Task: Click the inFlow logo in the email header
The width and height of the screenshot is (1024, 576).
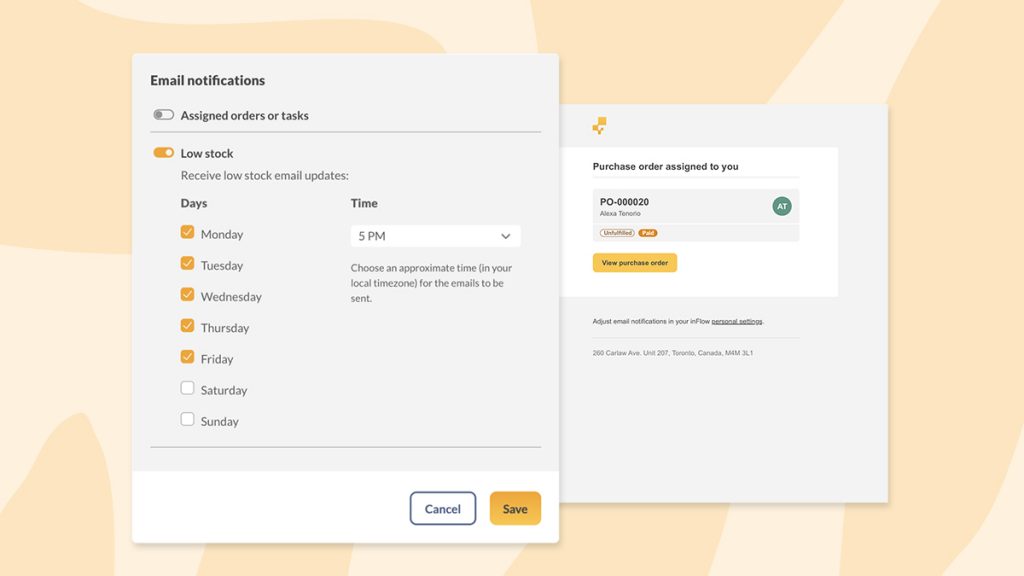Action: pyautogui.click(x=600, y=127)
